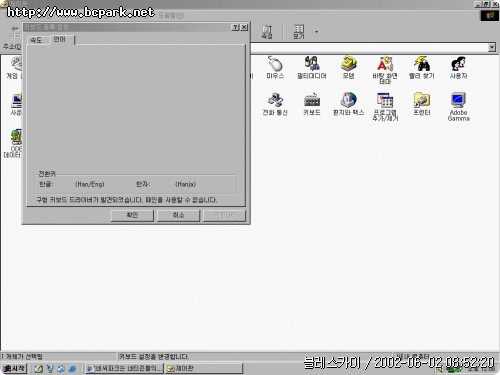Switch to the 속도 (Speed) tab

[36, 40]
